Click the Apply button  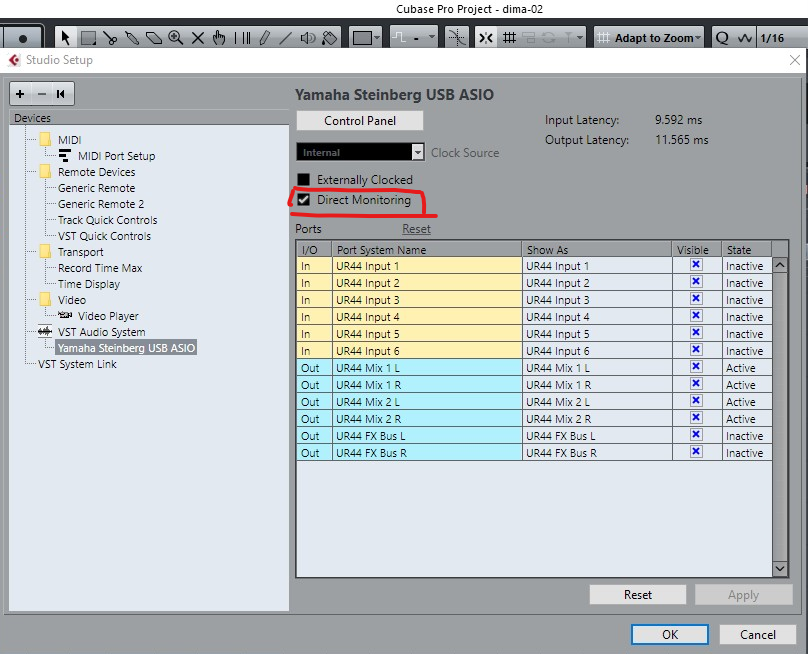(x=743, y=595)
